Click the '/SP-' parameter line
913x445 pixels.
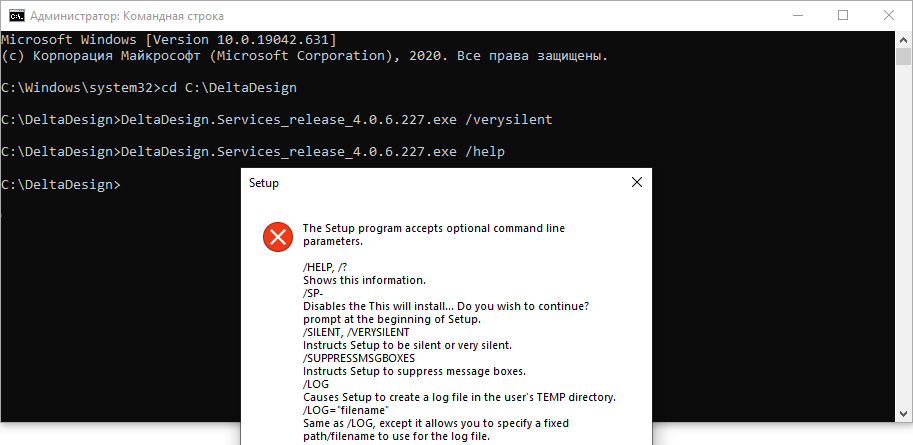pos(313,293)
